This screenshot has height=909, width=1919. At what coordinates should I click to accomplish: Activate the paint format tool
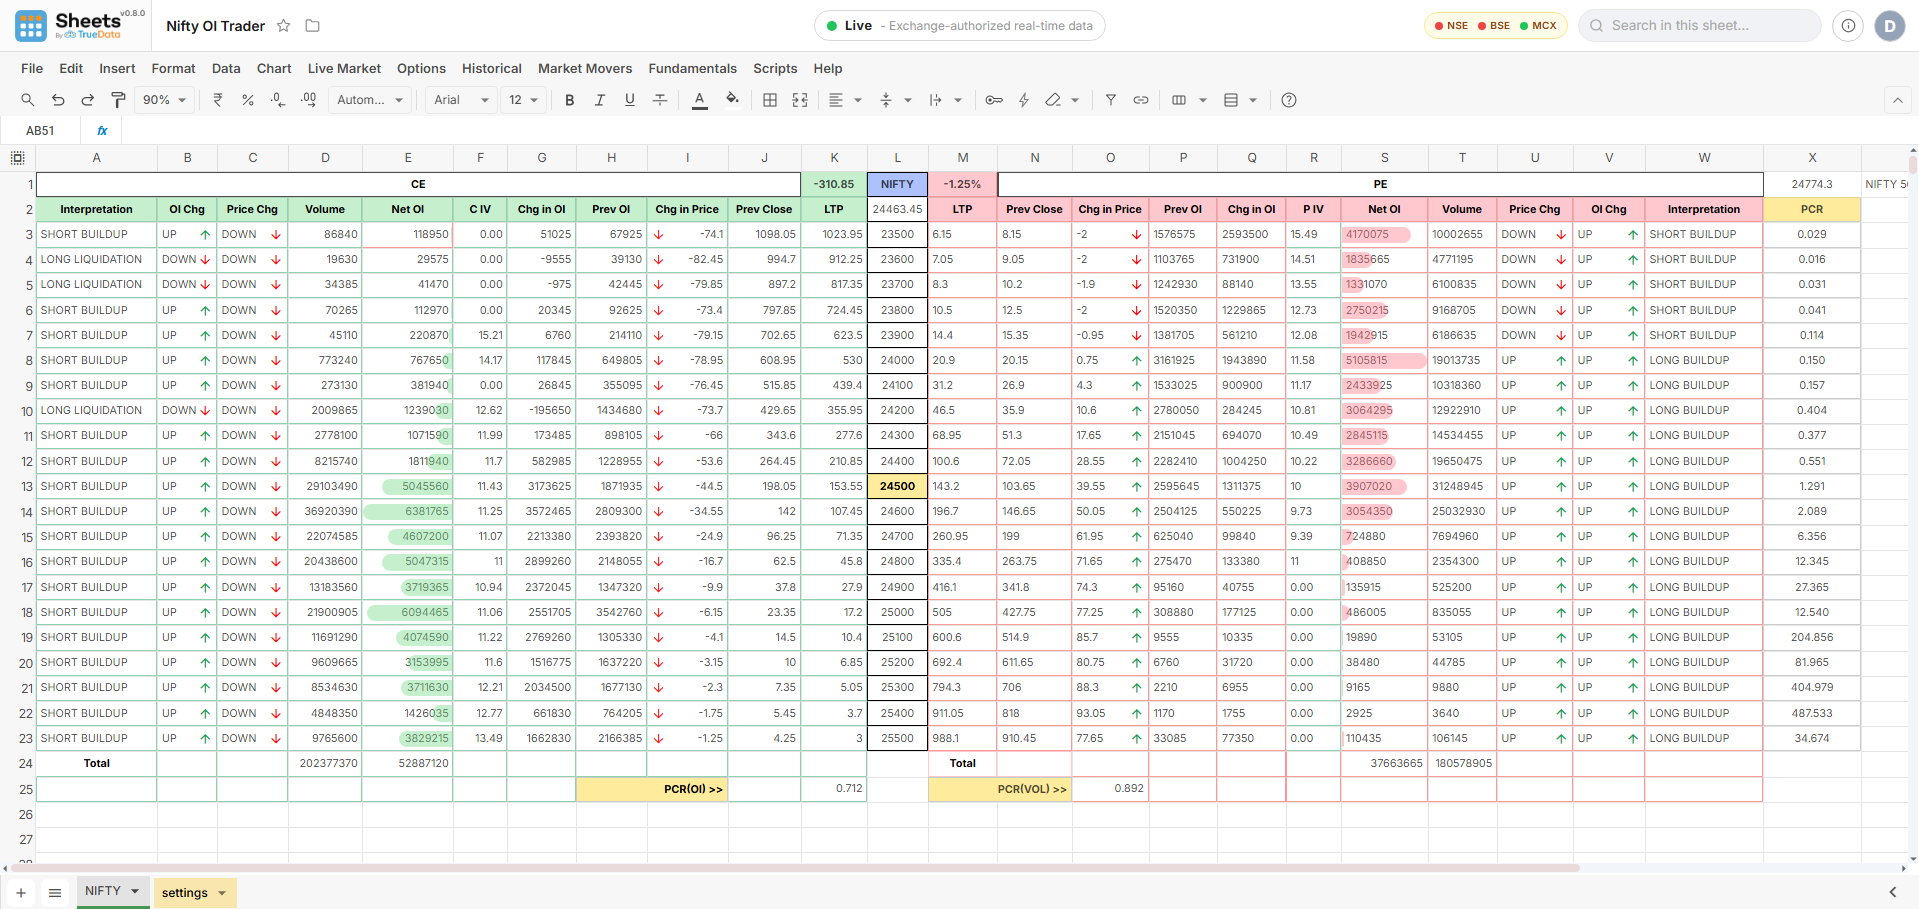118,100
